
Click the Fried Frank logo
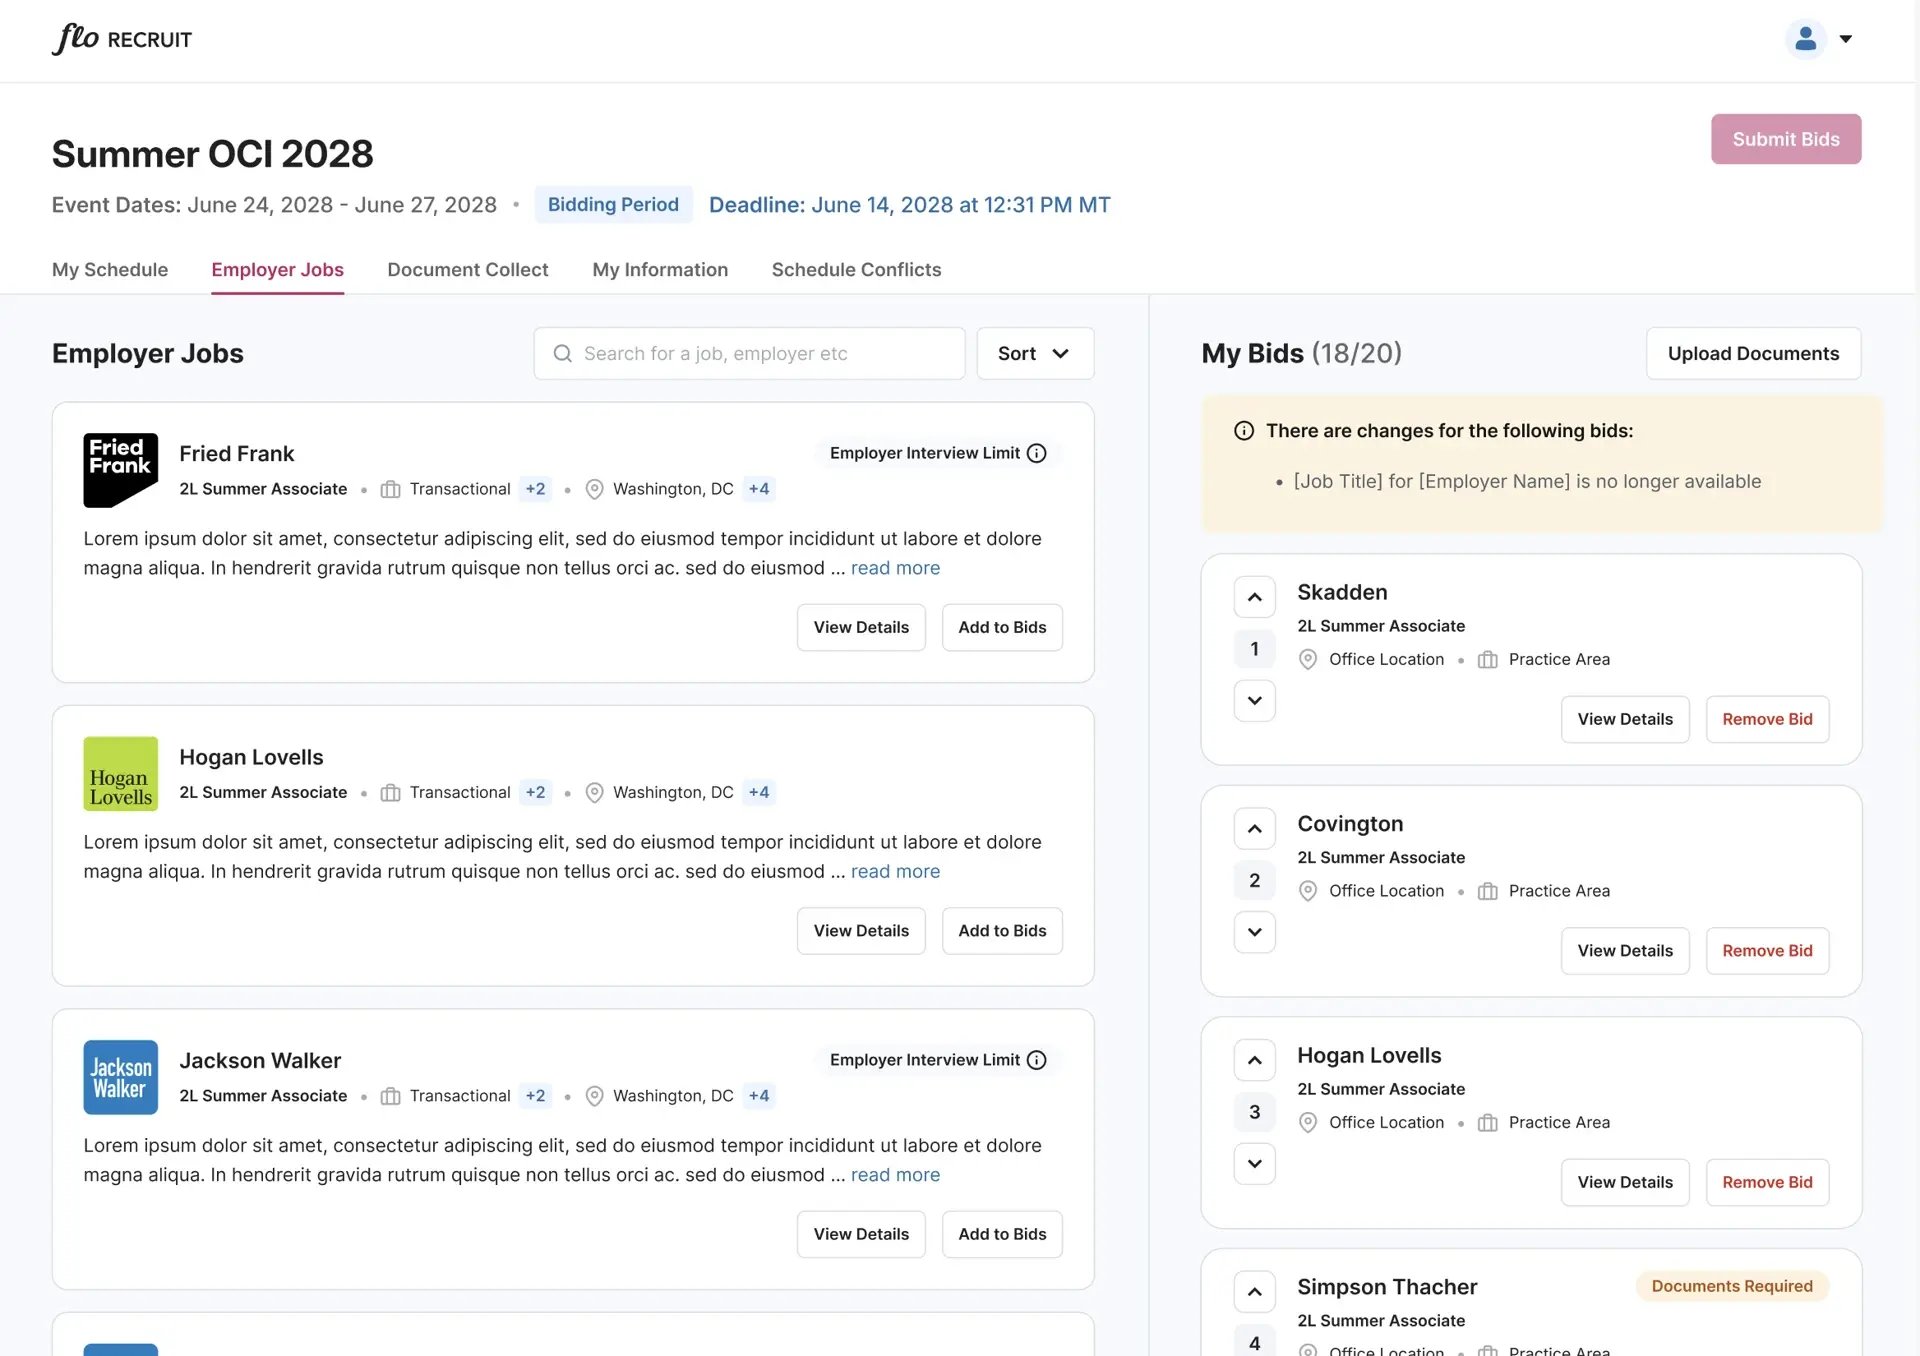121,470
